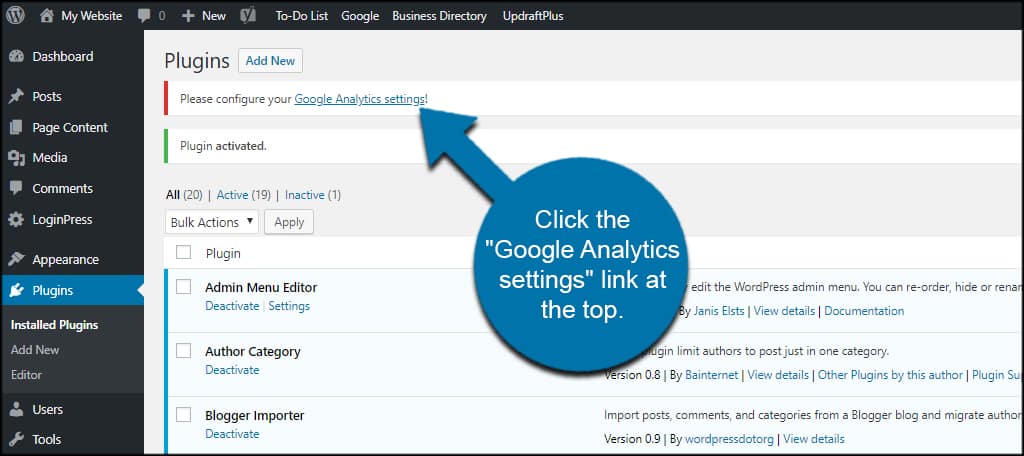This screenshot has height=456, width=1024.
Task: View details for Admin Menu Editor
Action: [x=784, y=311]
